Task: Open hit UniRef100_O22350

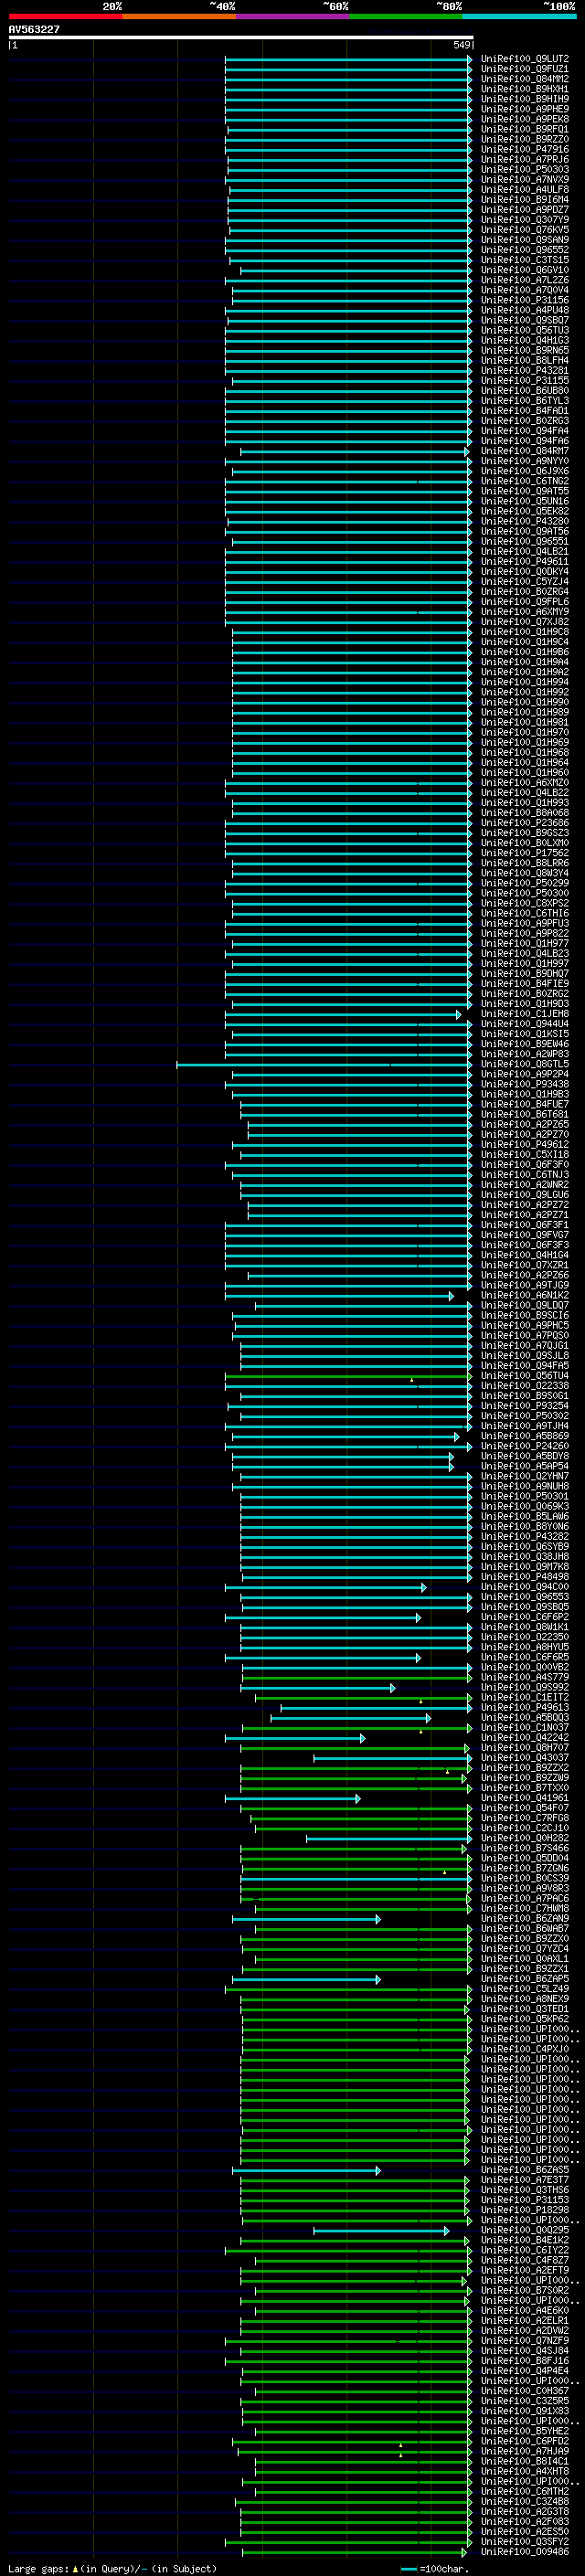Action: [525, 1637]
